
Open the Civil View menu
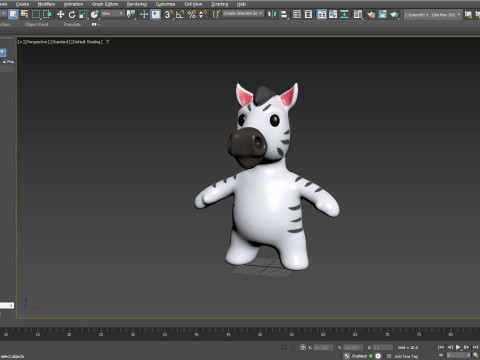tap(193, 4)
